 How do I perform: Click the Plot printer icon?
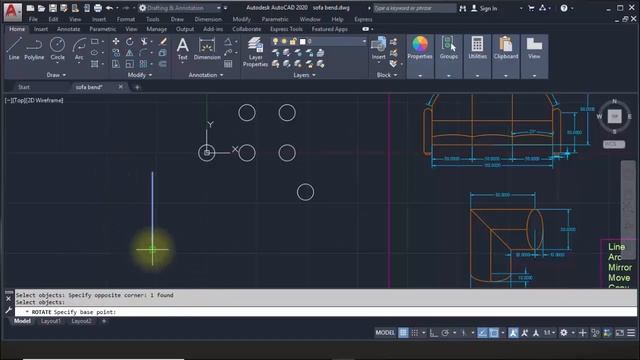[x=98, y=8]
